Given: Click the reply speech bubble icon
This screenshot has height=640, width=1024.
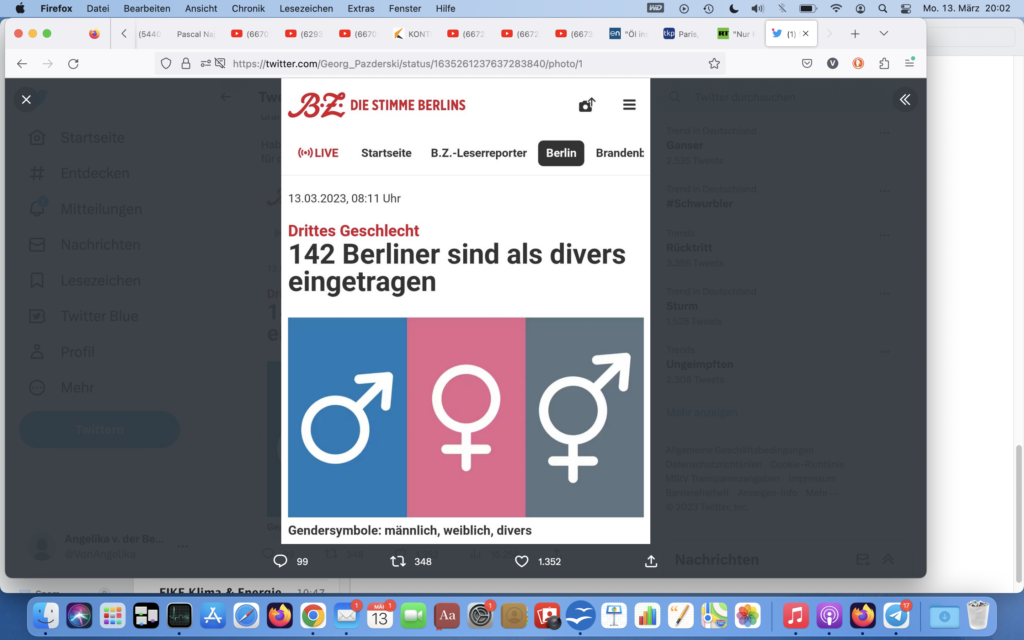Looking at the screenshot, I should [x=280, y=561].
